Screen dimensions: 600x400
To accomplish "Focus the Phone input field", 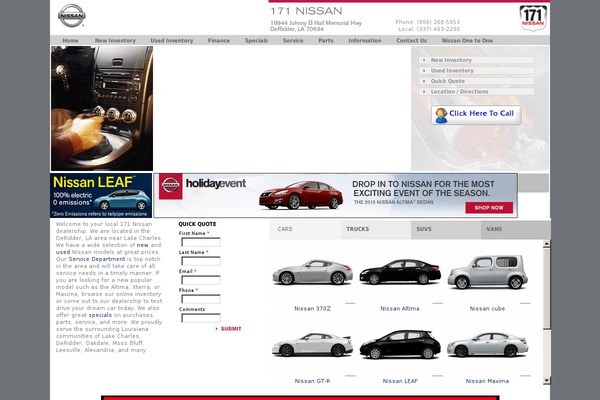I will click(x=201, y=299).
